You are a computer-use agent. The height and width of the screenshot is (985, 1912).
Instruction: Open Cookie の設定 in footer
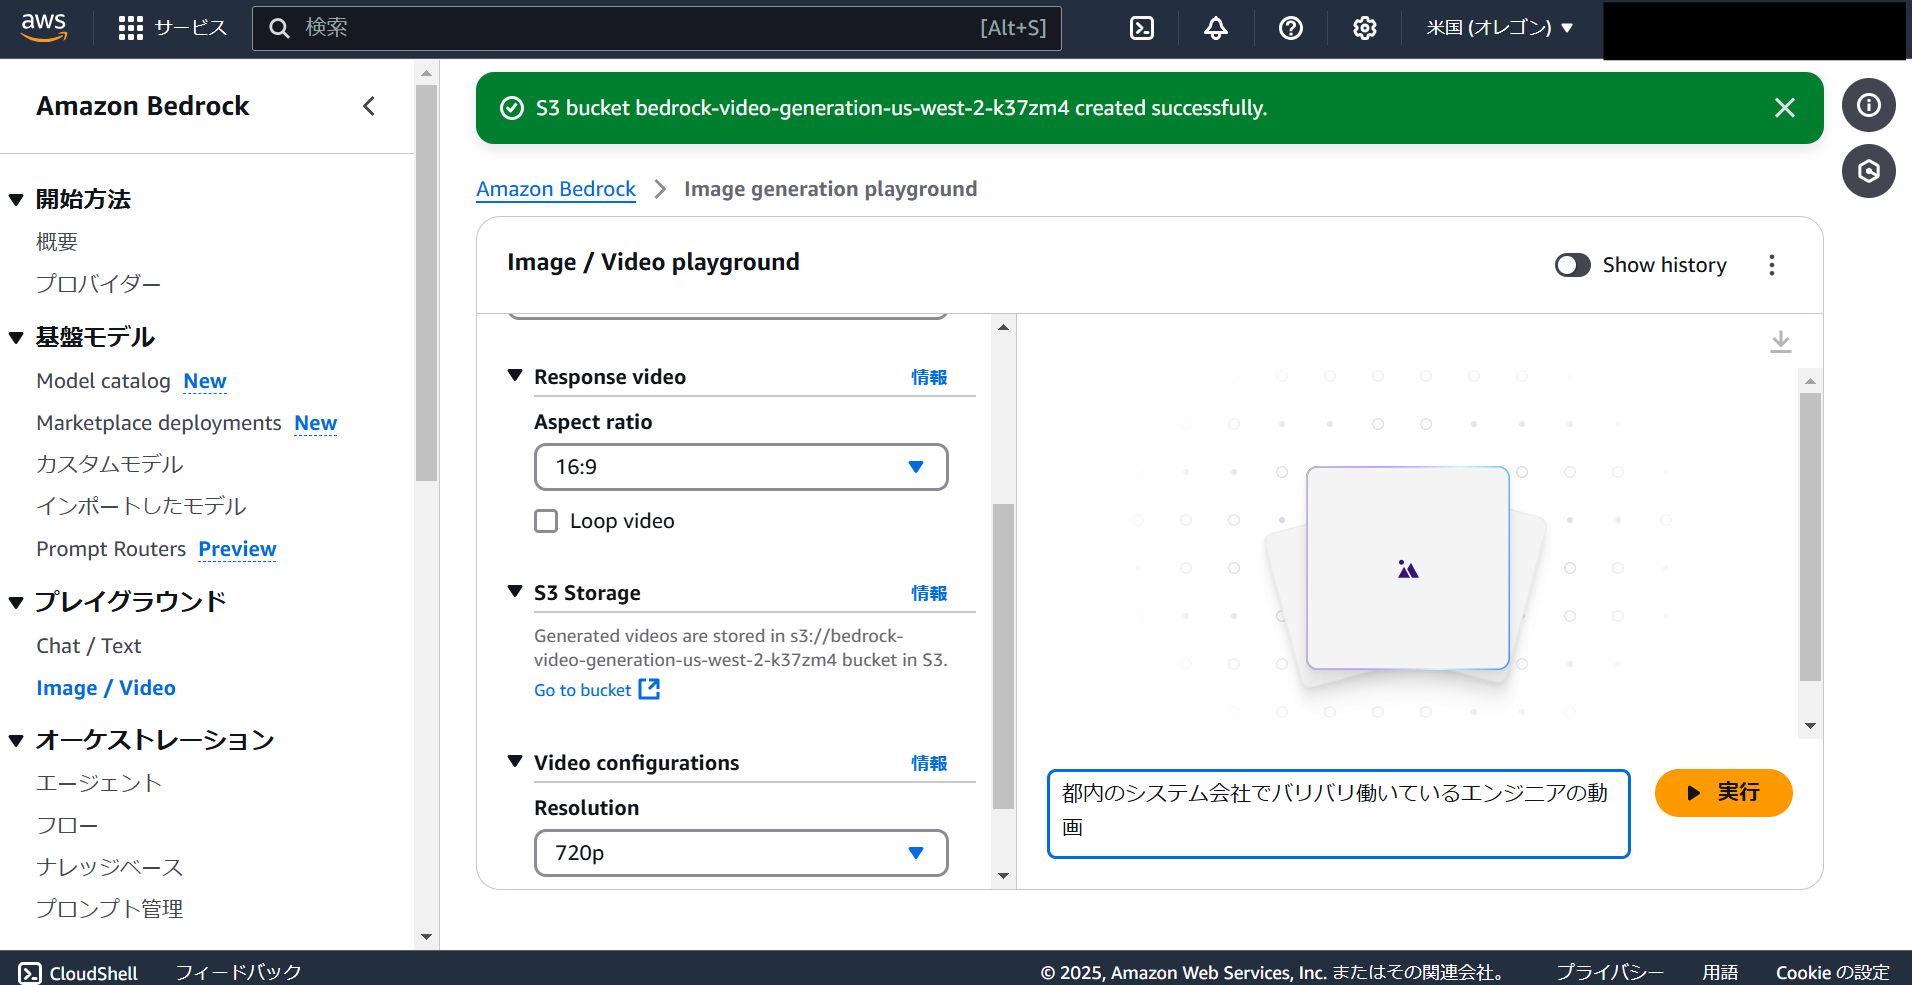(1833, 973)
